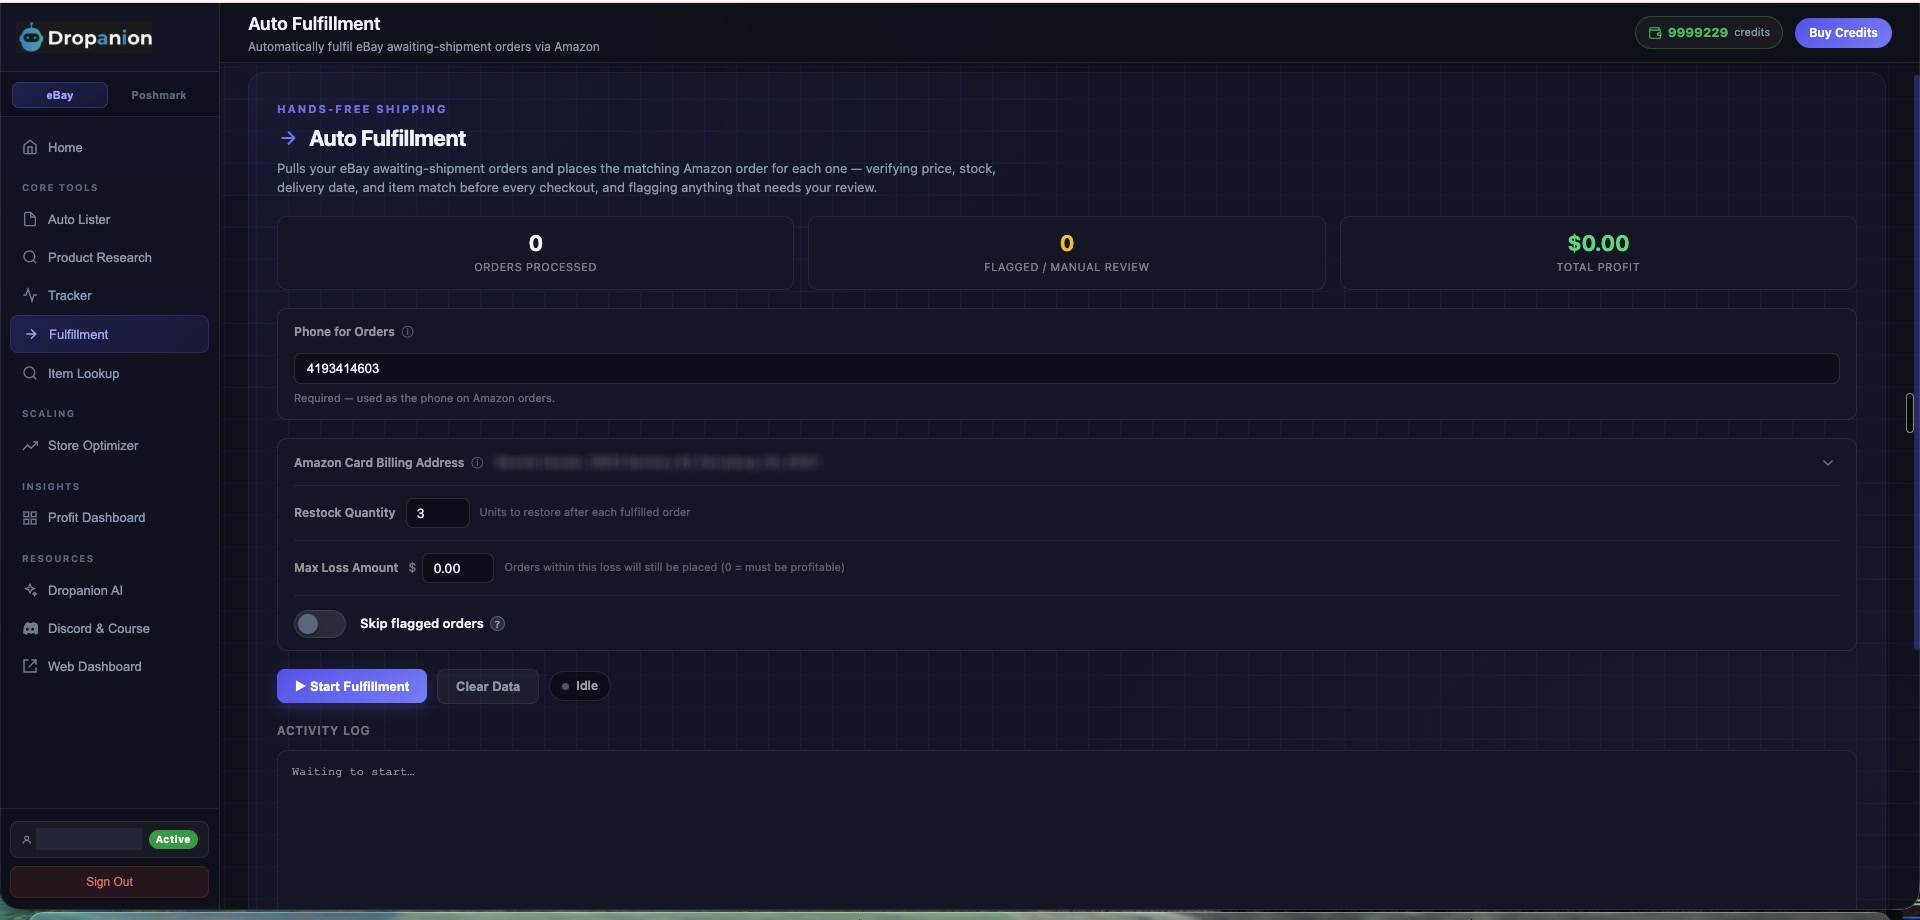
Task: Click the Auto Lister document icon
Action: pos(30,219)
